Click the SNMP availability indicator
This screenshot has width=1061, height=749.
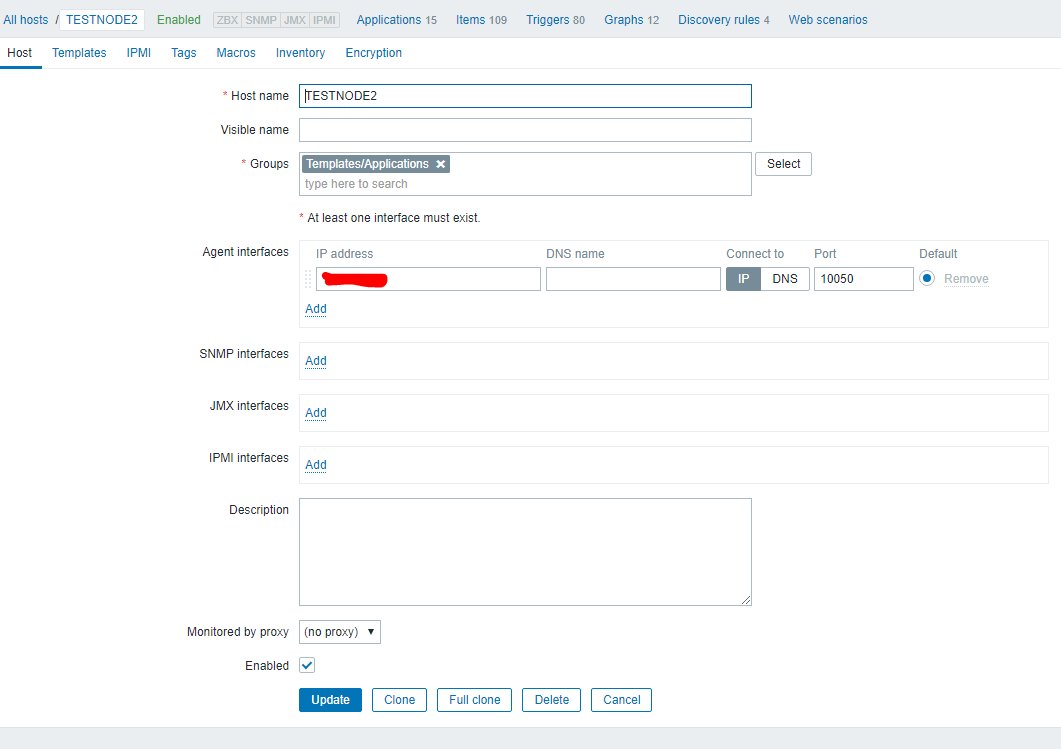260,20
